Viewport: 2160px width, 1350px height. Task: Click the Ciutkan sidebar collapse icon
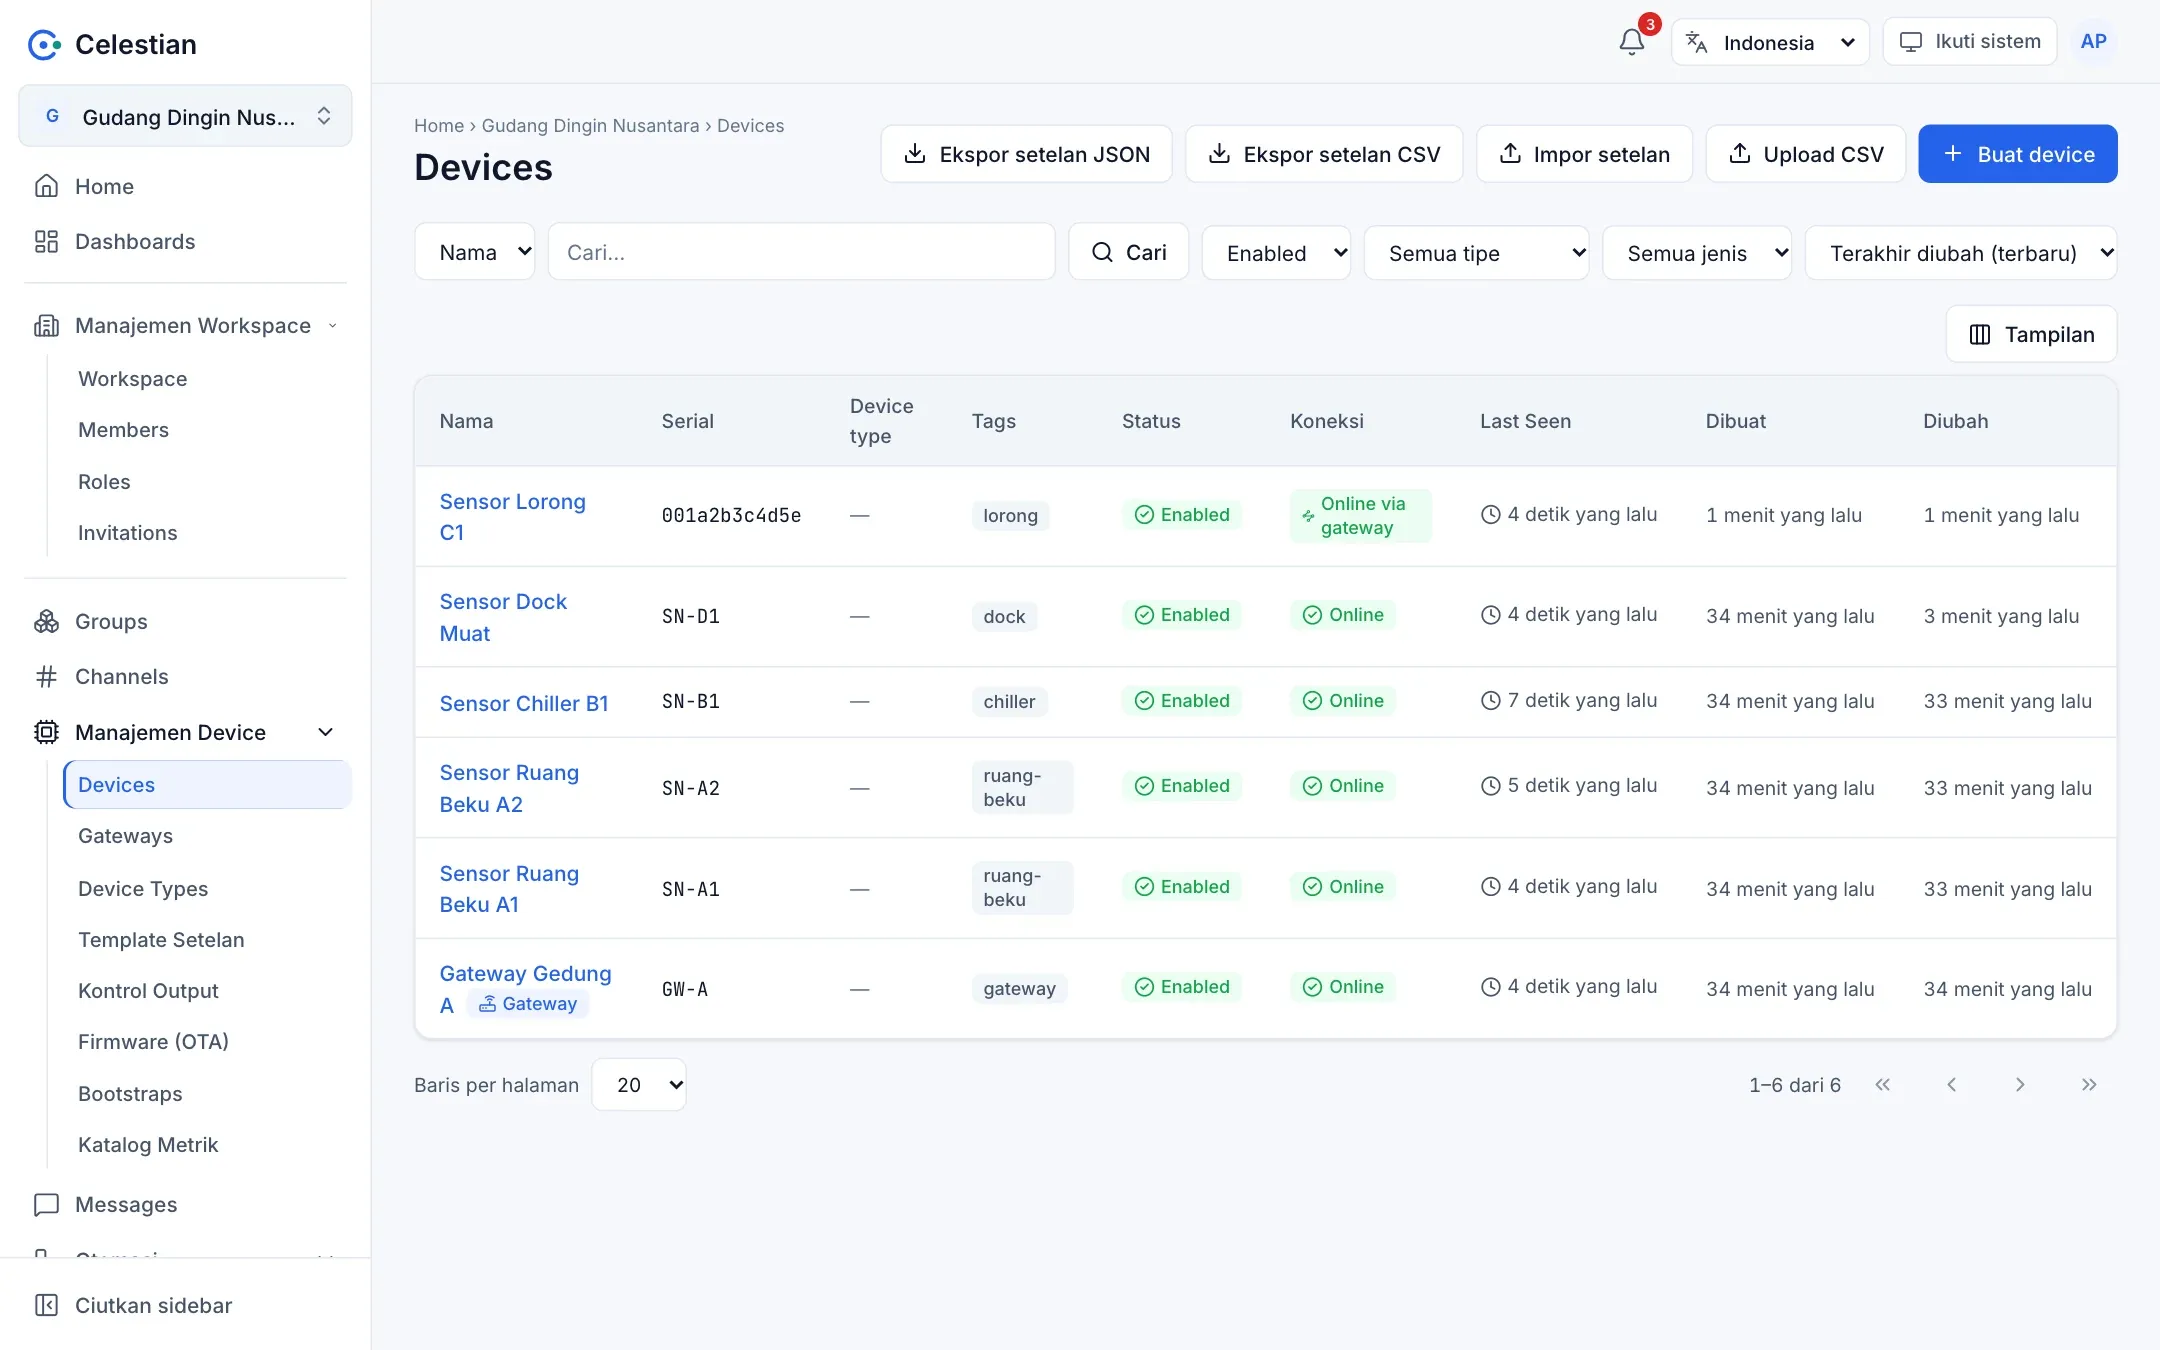pyautogui.click(x=46, y=1305)
